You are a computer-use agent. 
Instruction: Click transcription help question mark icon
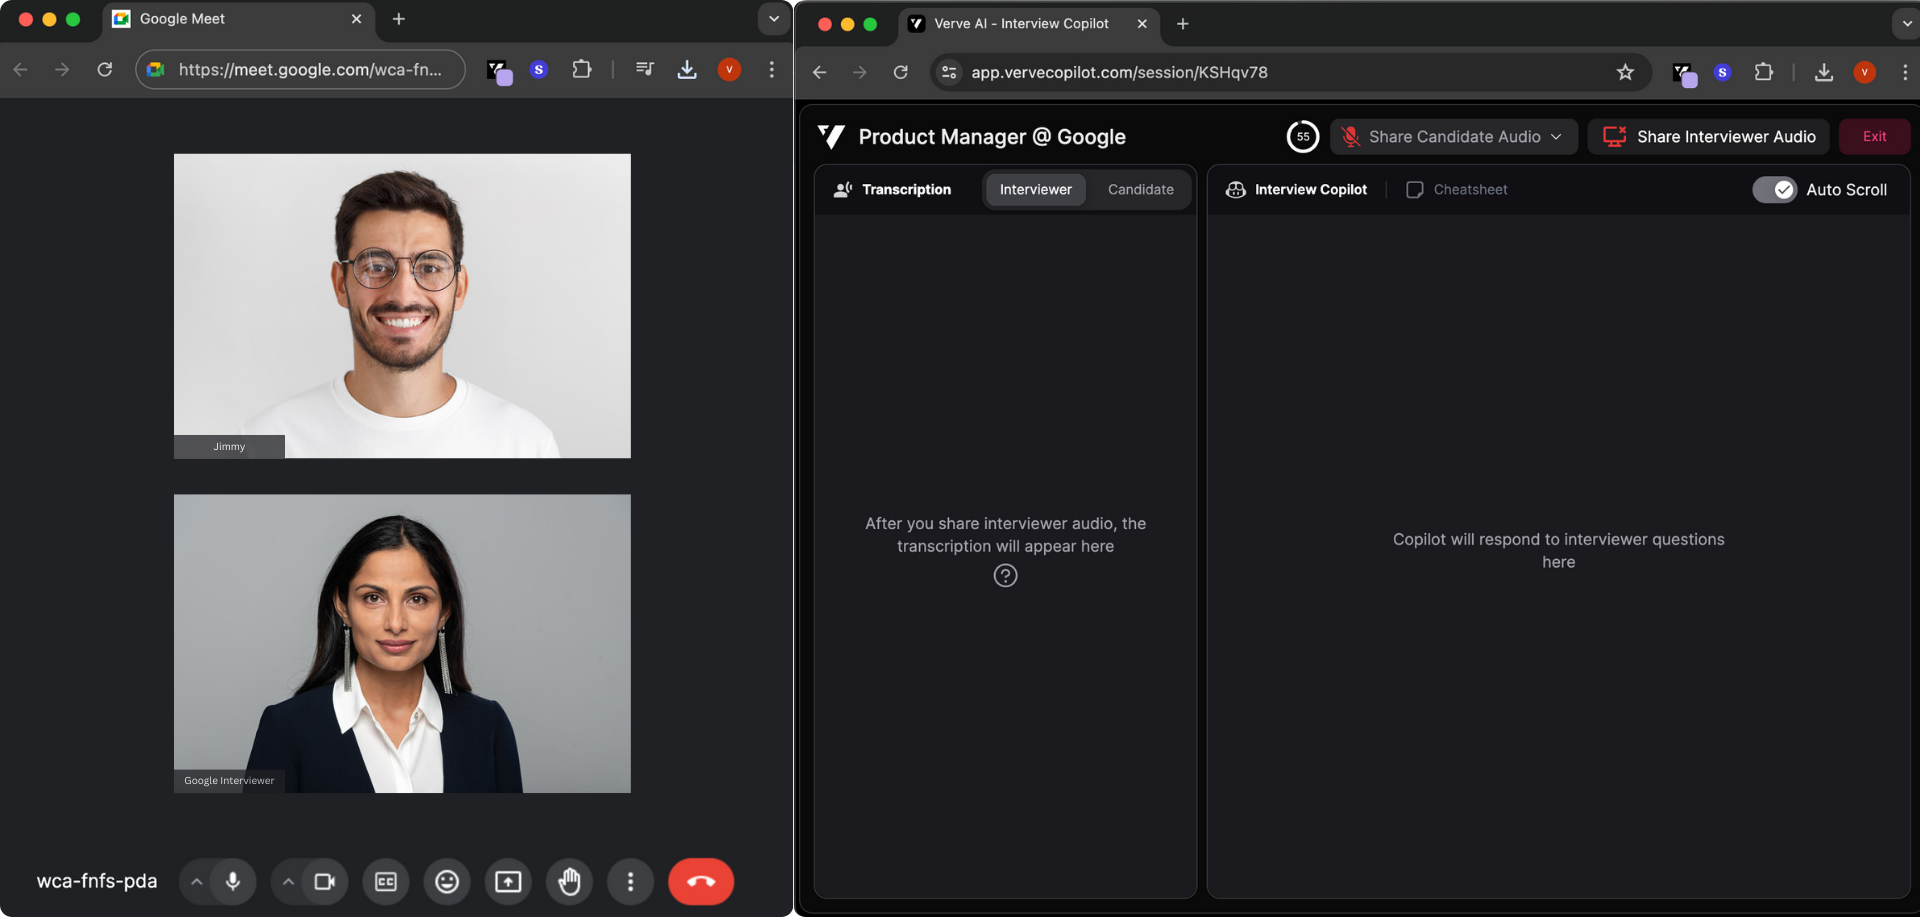[x=1005, y=576]
